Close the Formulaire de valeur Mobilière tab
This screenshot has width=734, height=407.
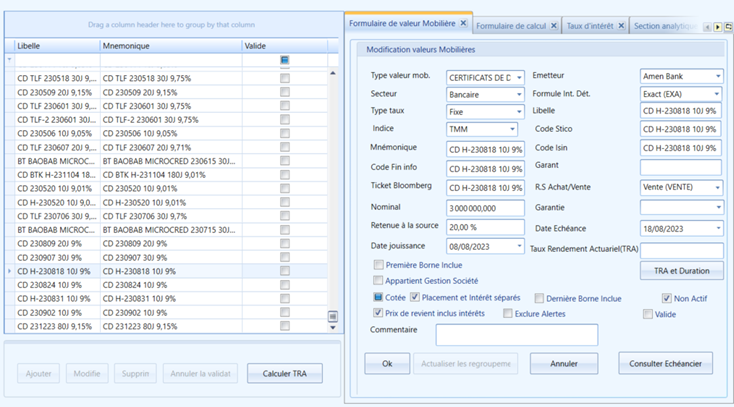463,23
